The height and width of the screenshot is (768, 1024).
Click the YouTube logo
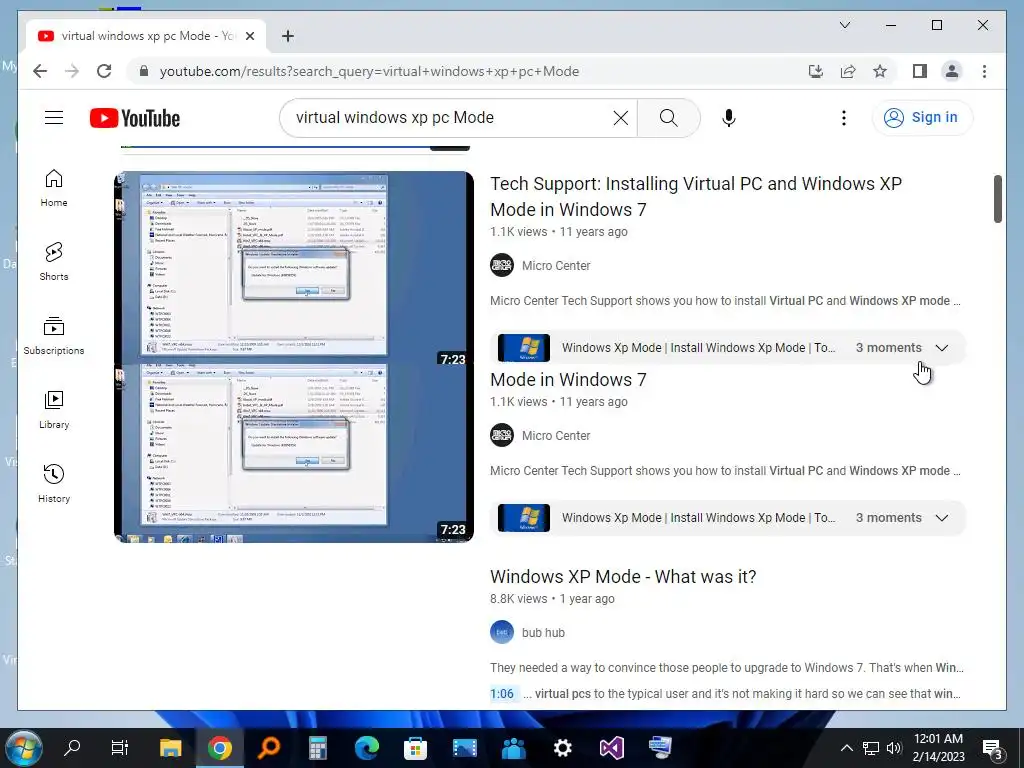[135, 118]
